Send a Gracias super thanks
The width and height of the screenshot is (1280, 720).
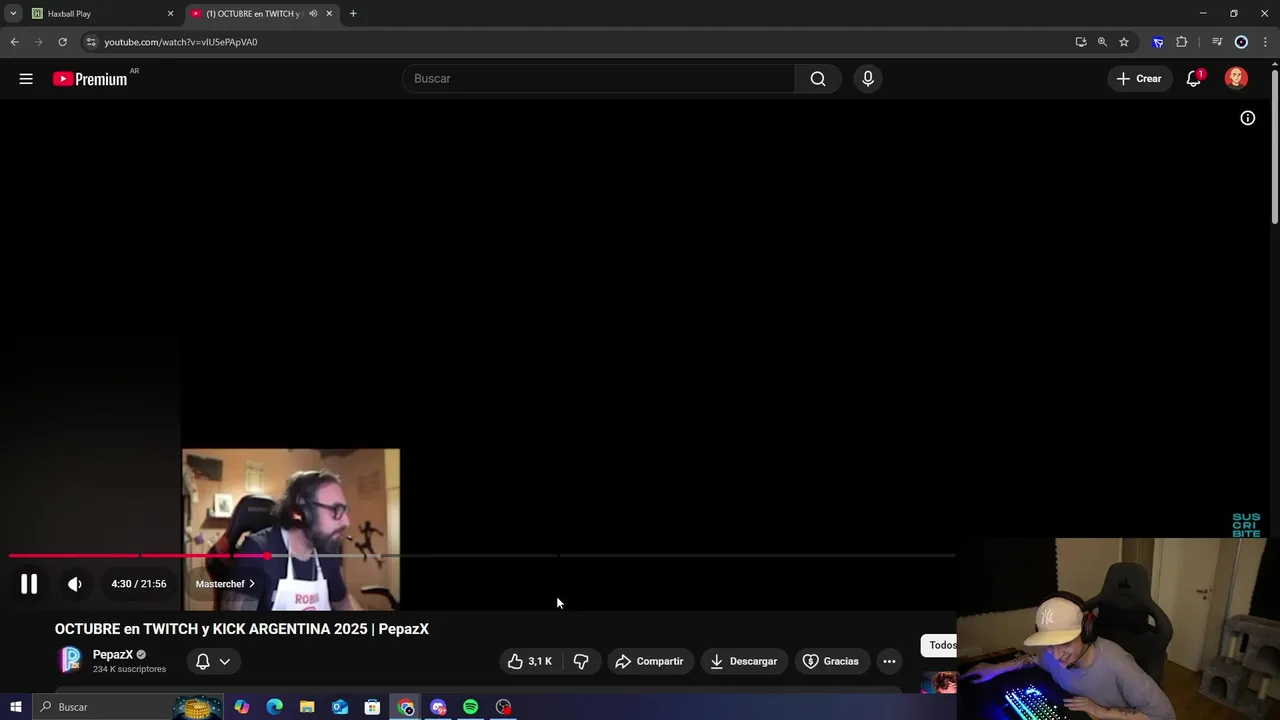831,661
